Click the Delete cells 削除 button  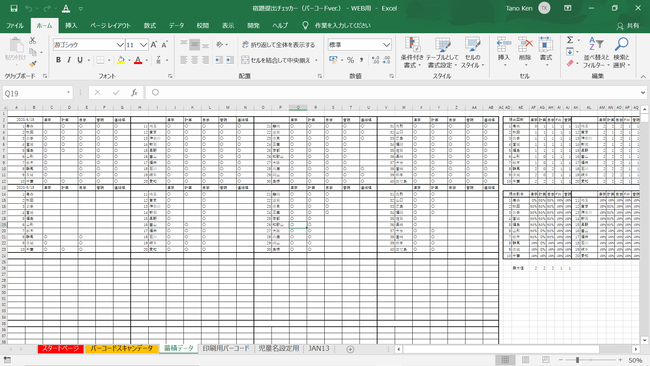[x=525, y=53]
